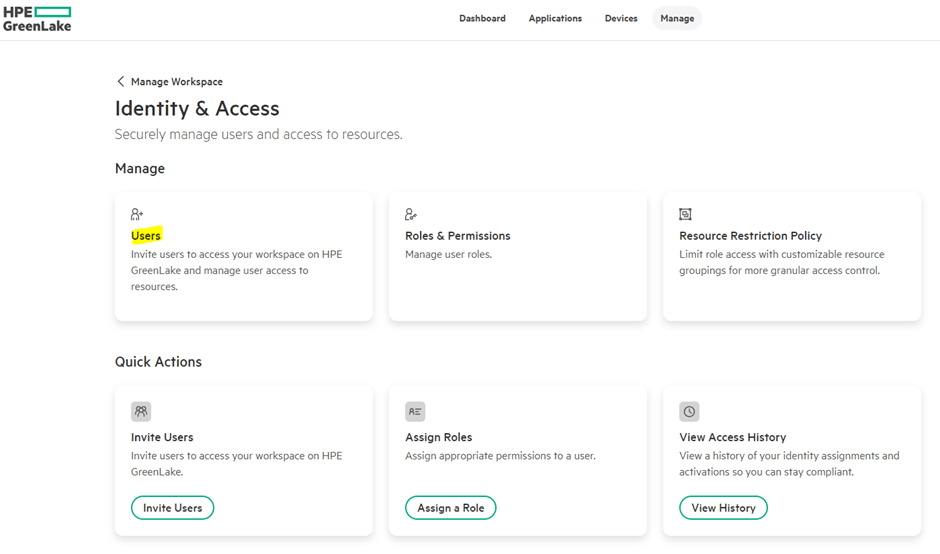Open the Resource Restriction Policy heading link
This screenshot has height=554, width=940.
click(750, 236)
